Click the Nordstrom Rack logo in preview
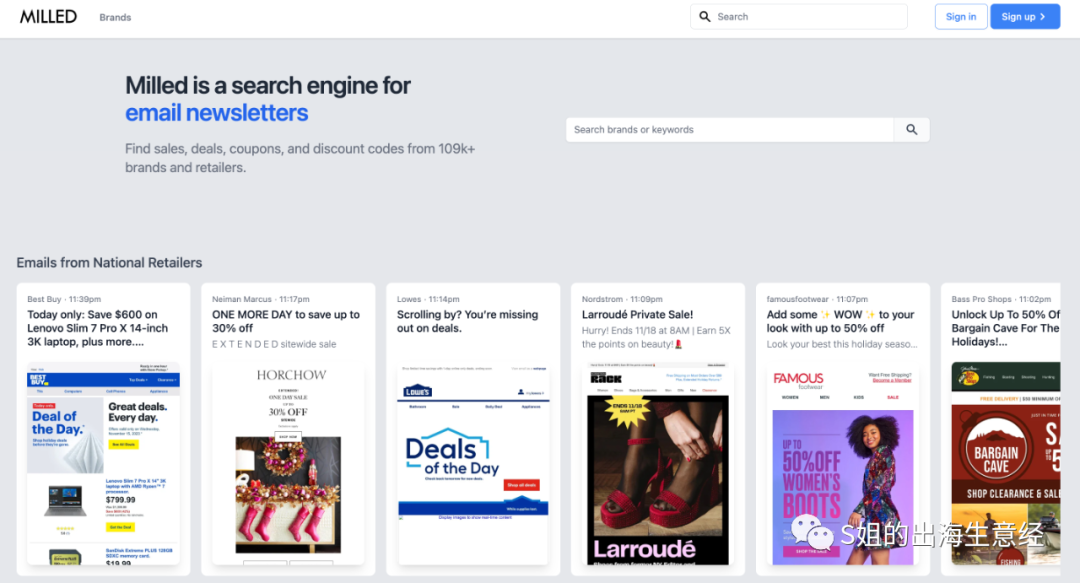 click(606, 377)
